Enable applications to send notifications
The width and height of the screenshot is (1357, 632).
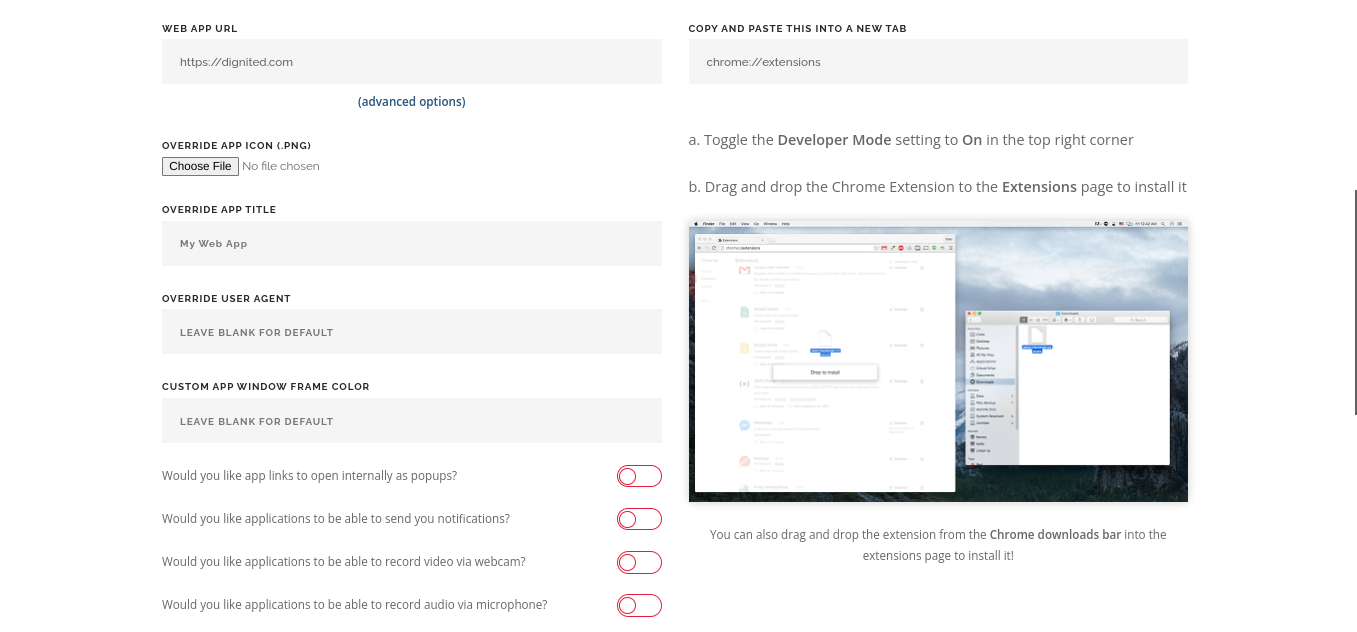point(639,519)
